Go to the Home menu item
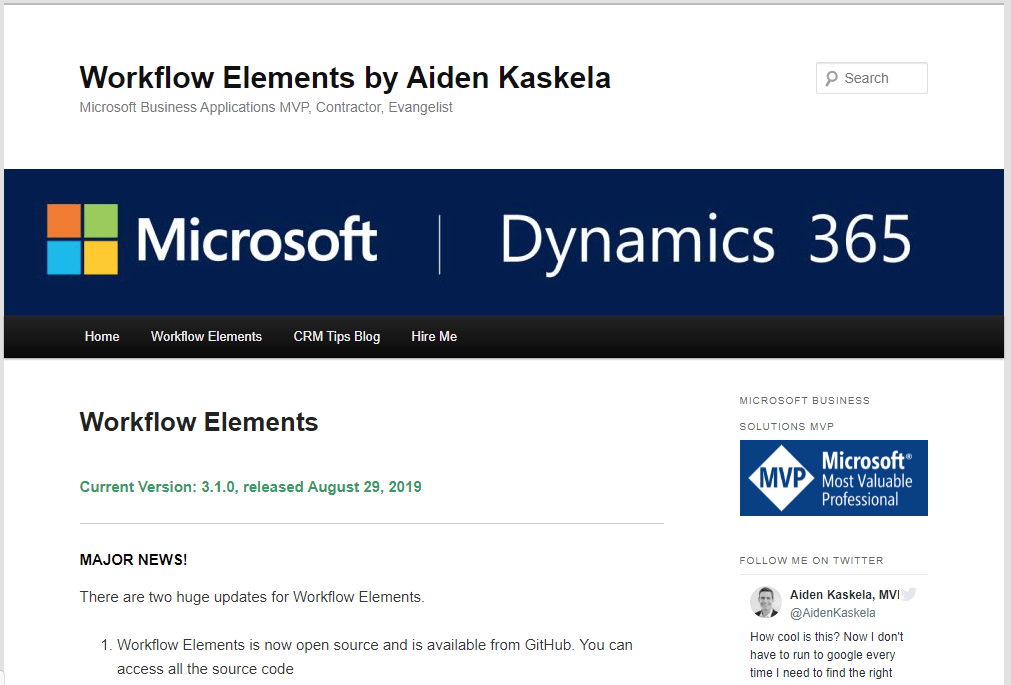Screen dimensions: 1011x685 tap(102, 337)
